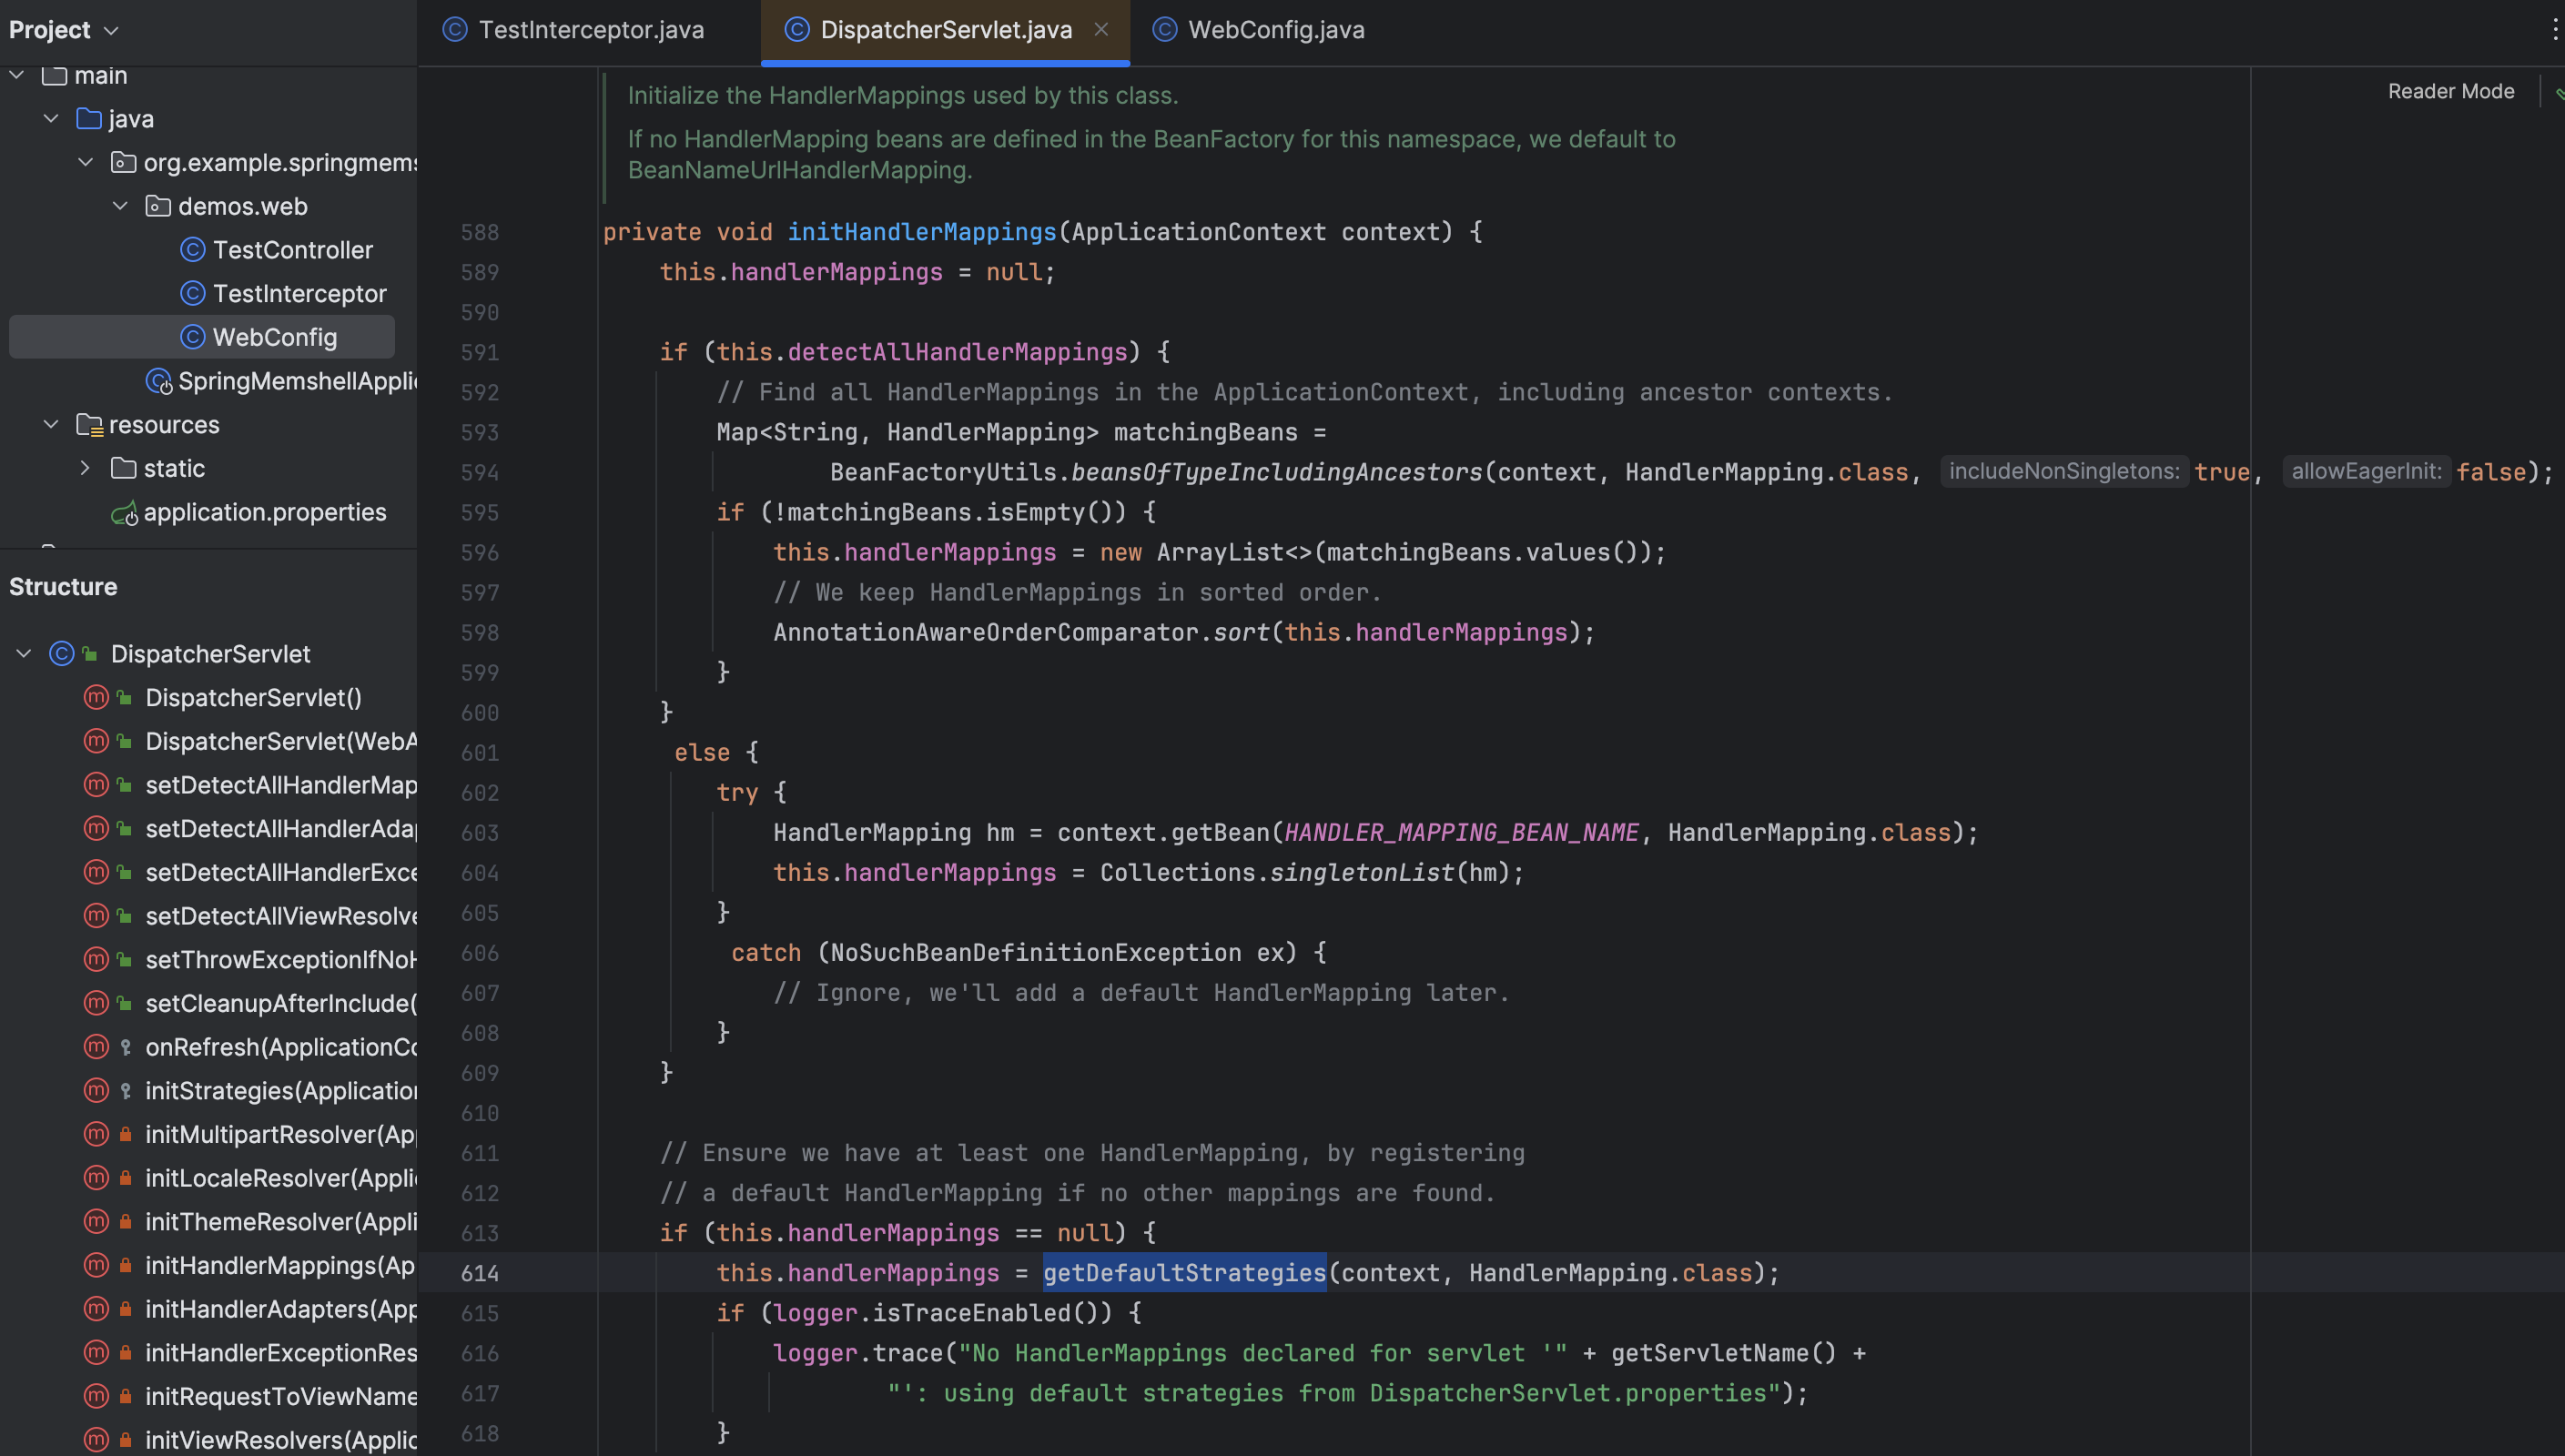Click the method icon beside onRefresh

[96, 1047]
